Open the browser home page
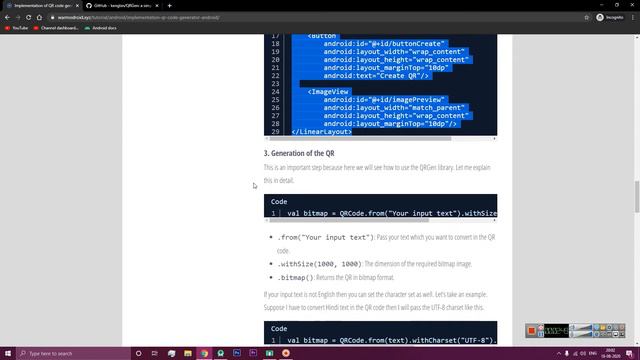This screenshot has height=360, width=640. pyautogui.click(x=39, y=18)
